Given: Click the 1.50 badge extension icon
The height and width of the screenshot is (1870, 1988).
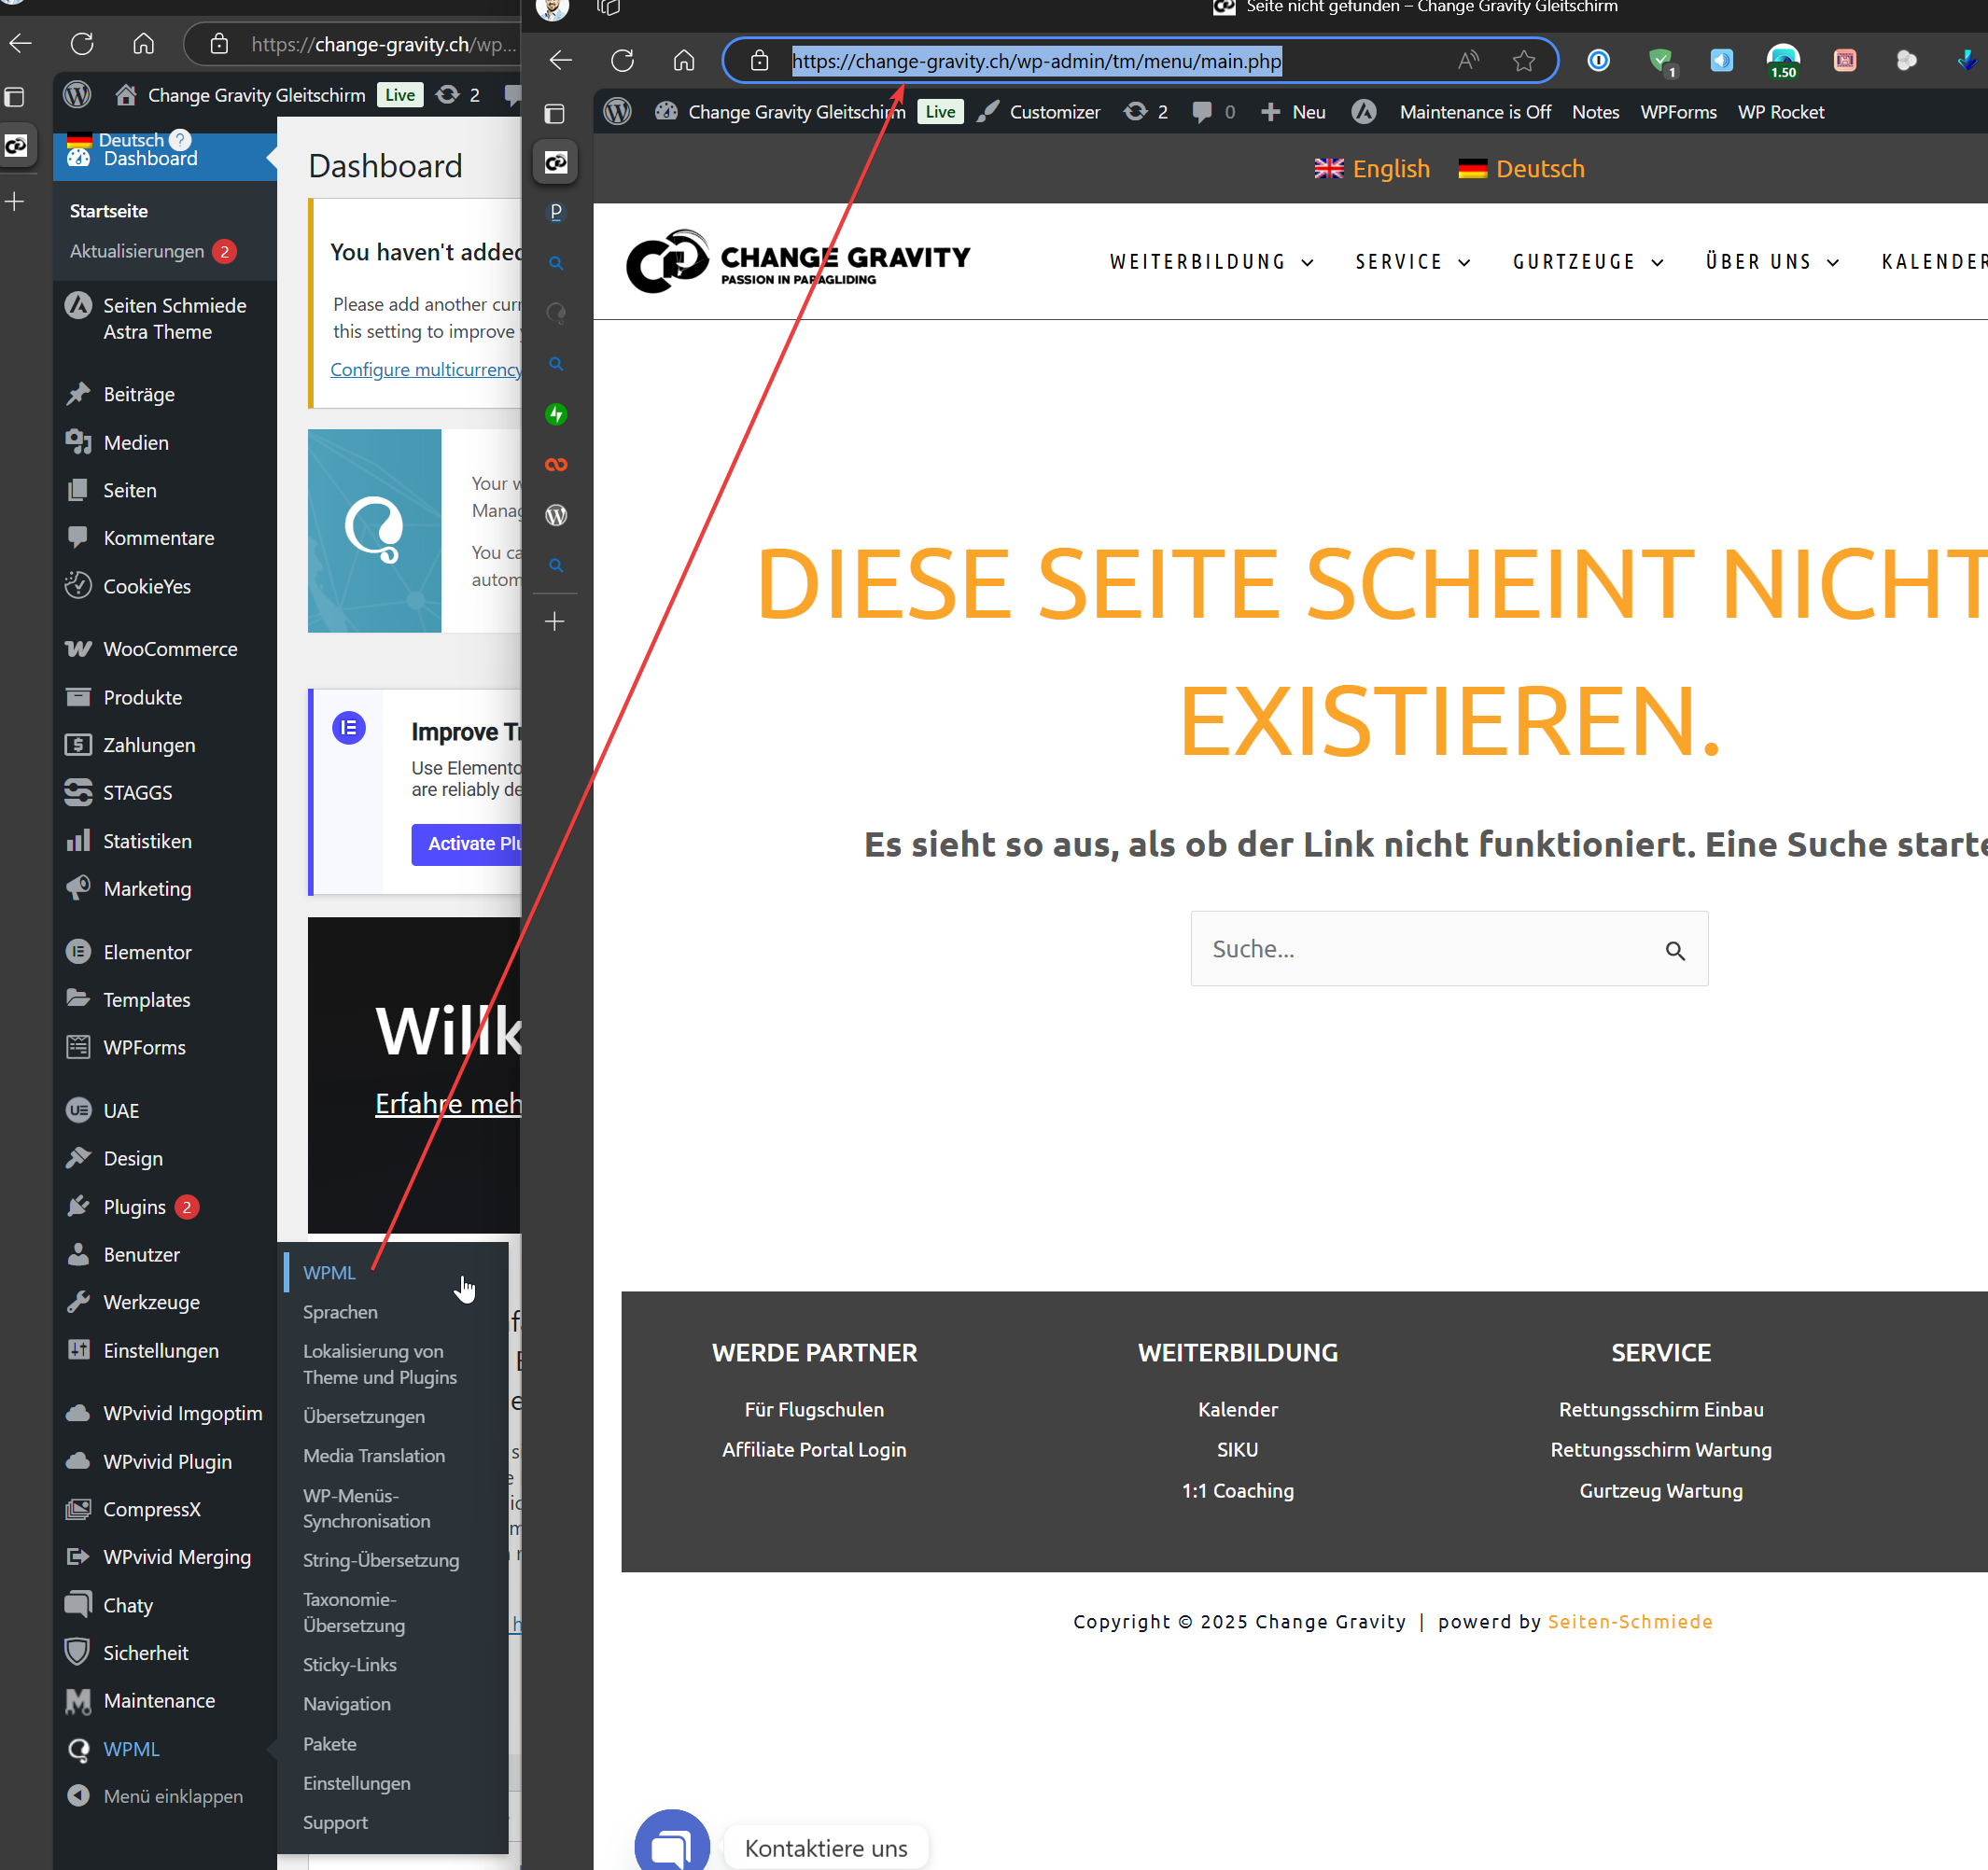Looking at the screenshot, I should point(1783,61).
